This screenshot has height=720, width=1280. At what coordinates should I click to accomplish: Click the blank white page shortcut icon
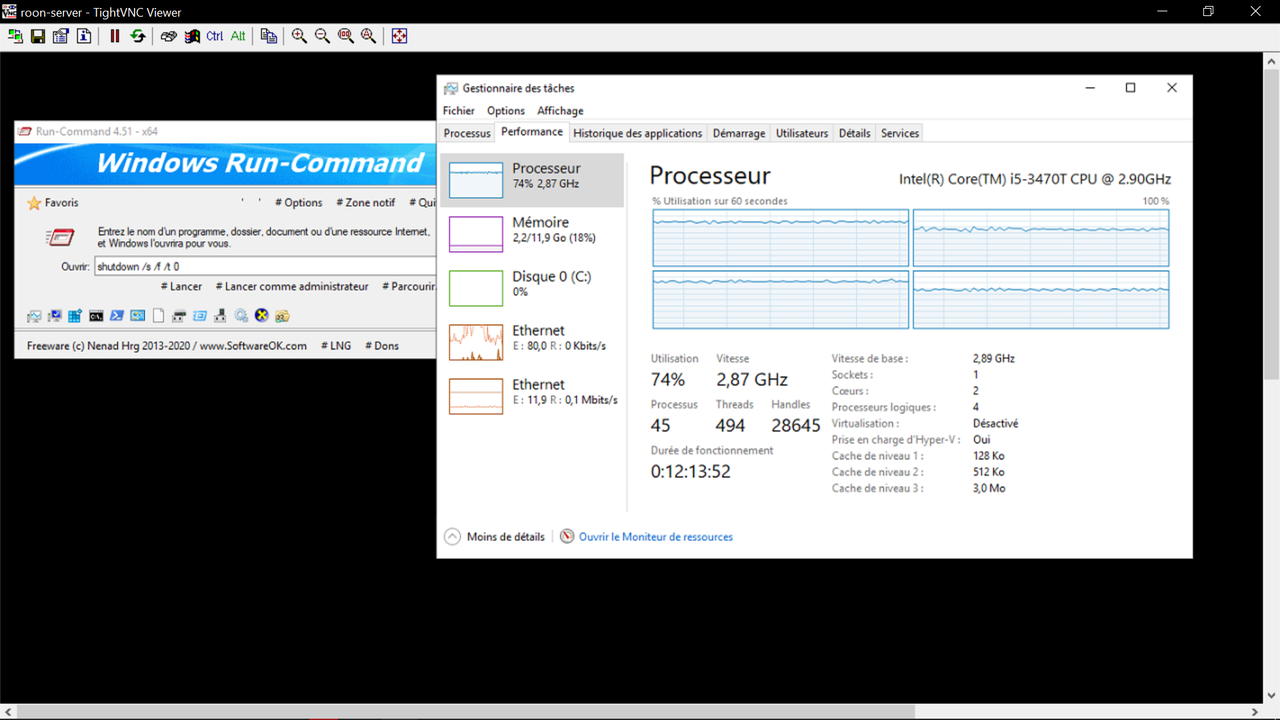[158, 316]
